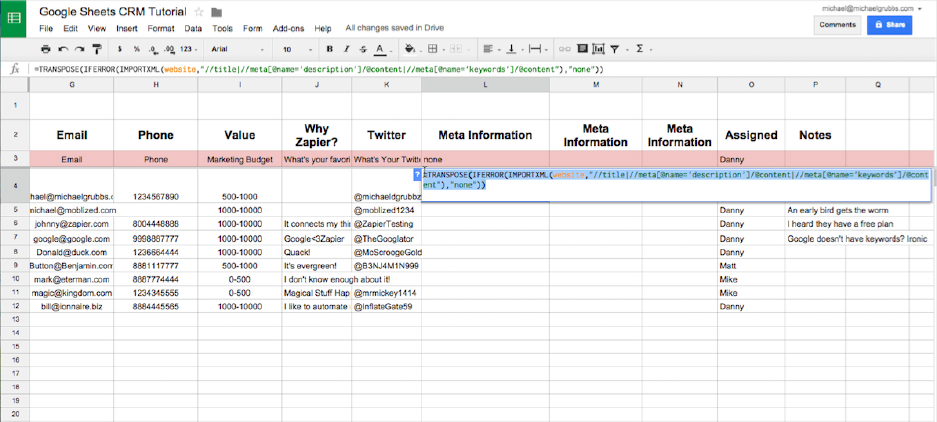Screen dimensions: 937x422
Task: Open the more number formats 123 dropdown
Action: 189,49
